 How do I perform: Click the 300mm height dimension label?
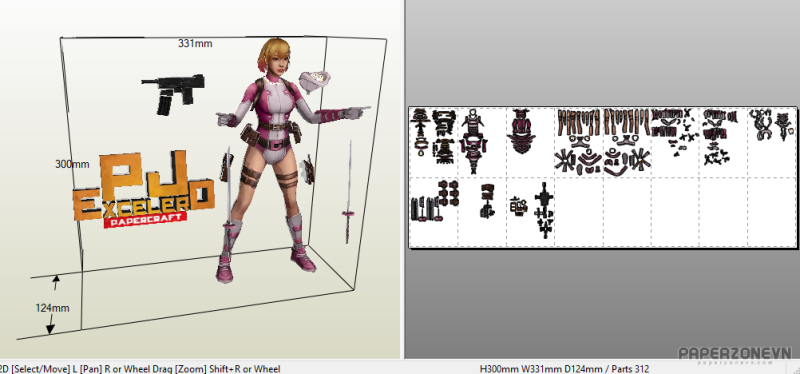[72, 164]
